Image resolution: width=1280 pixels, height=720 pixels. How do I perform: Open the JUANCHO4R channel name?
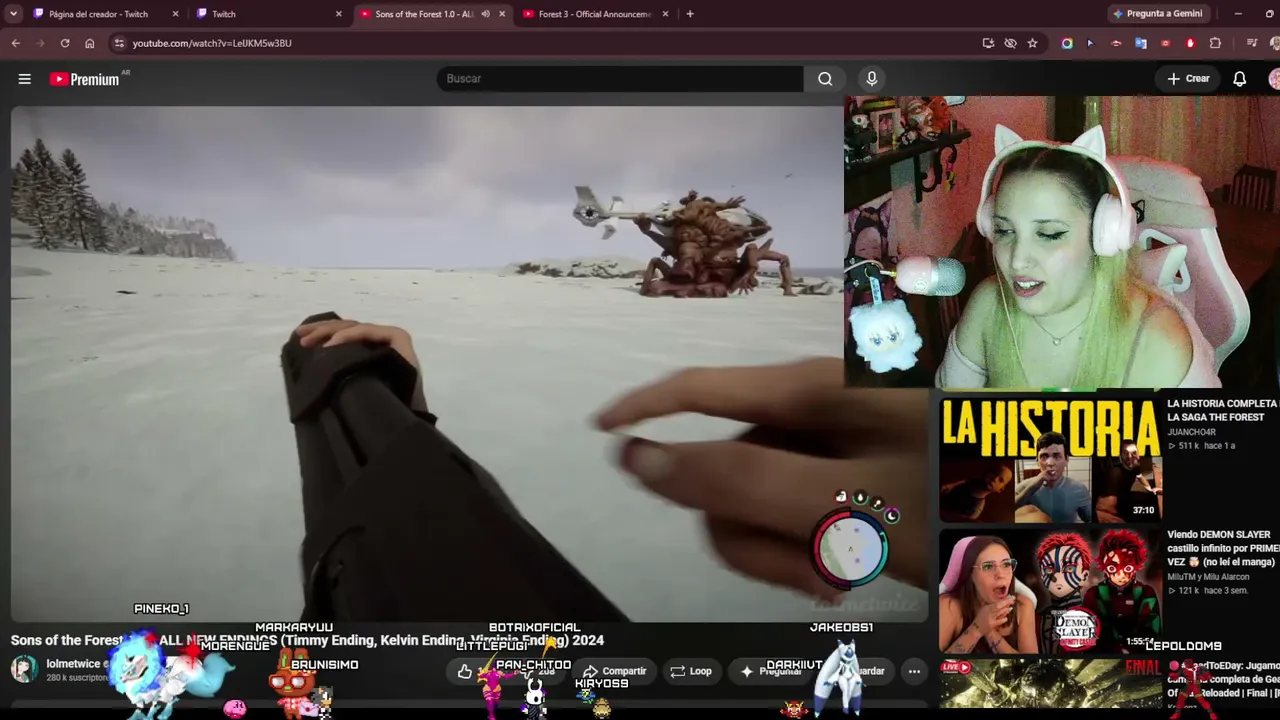pos(1192,432)
